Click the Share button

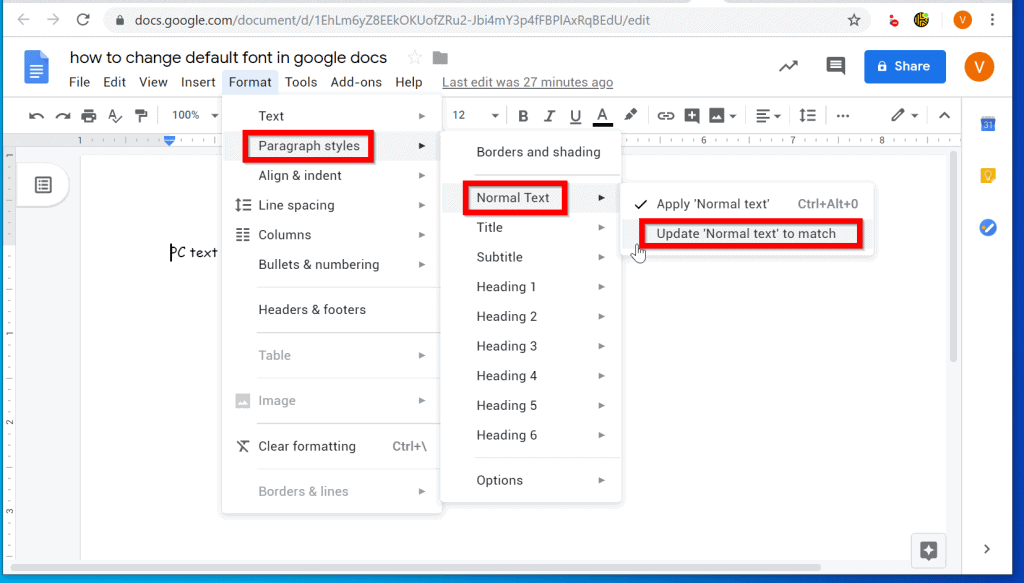(x=904, y=66)
